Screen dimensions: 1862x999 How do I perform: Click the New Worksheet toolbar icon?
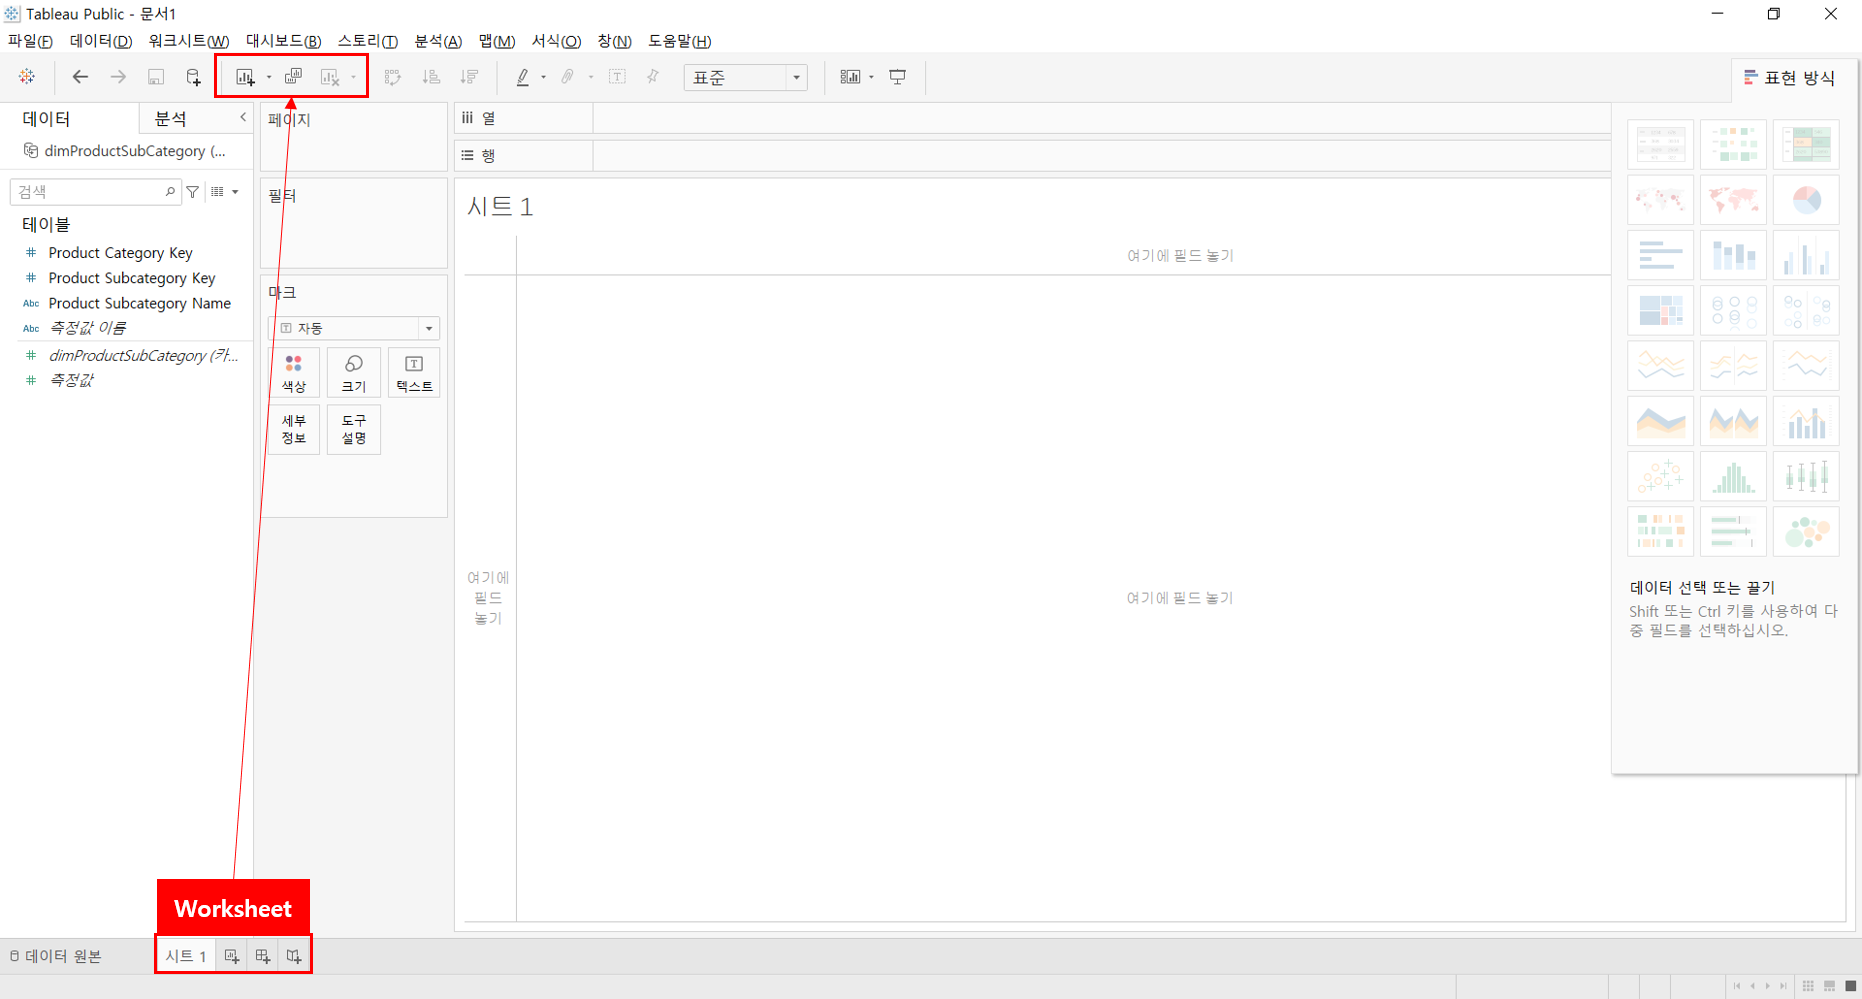[x=245, y=77]
